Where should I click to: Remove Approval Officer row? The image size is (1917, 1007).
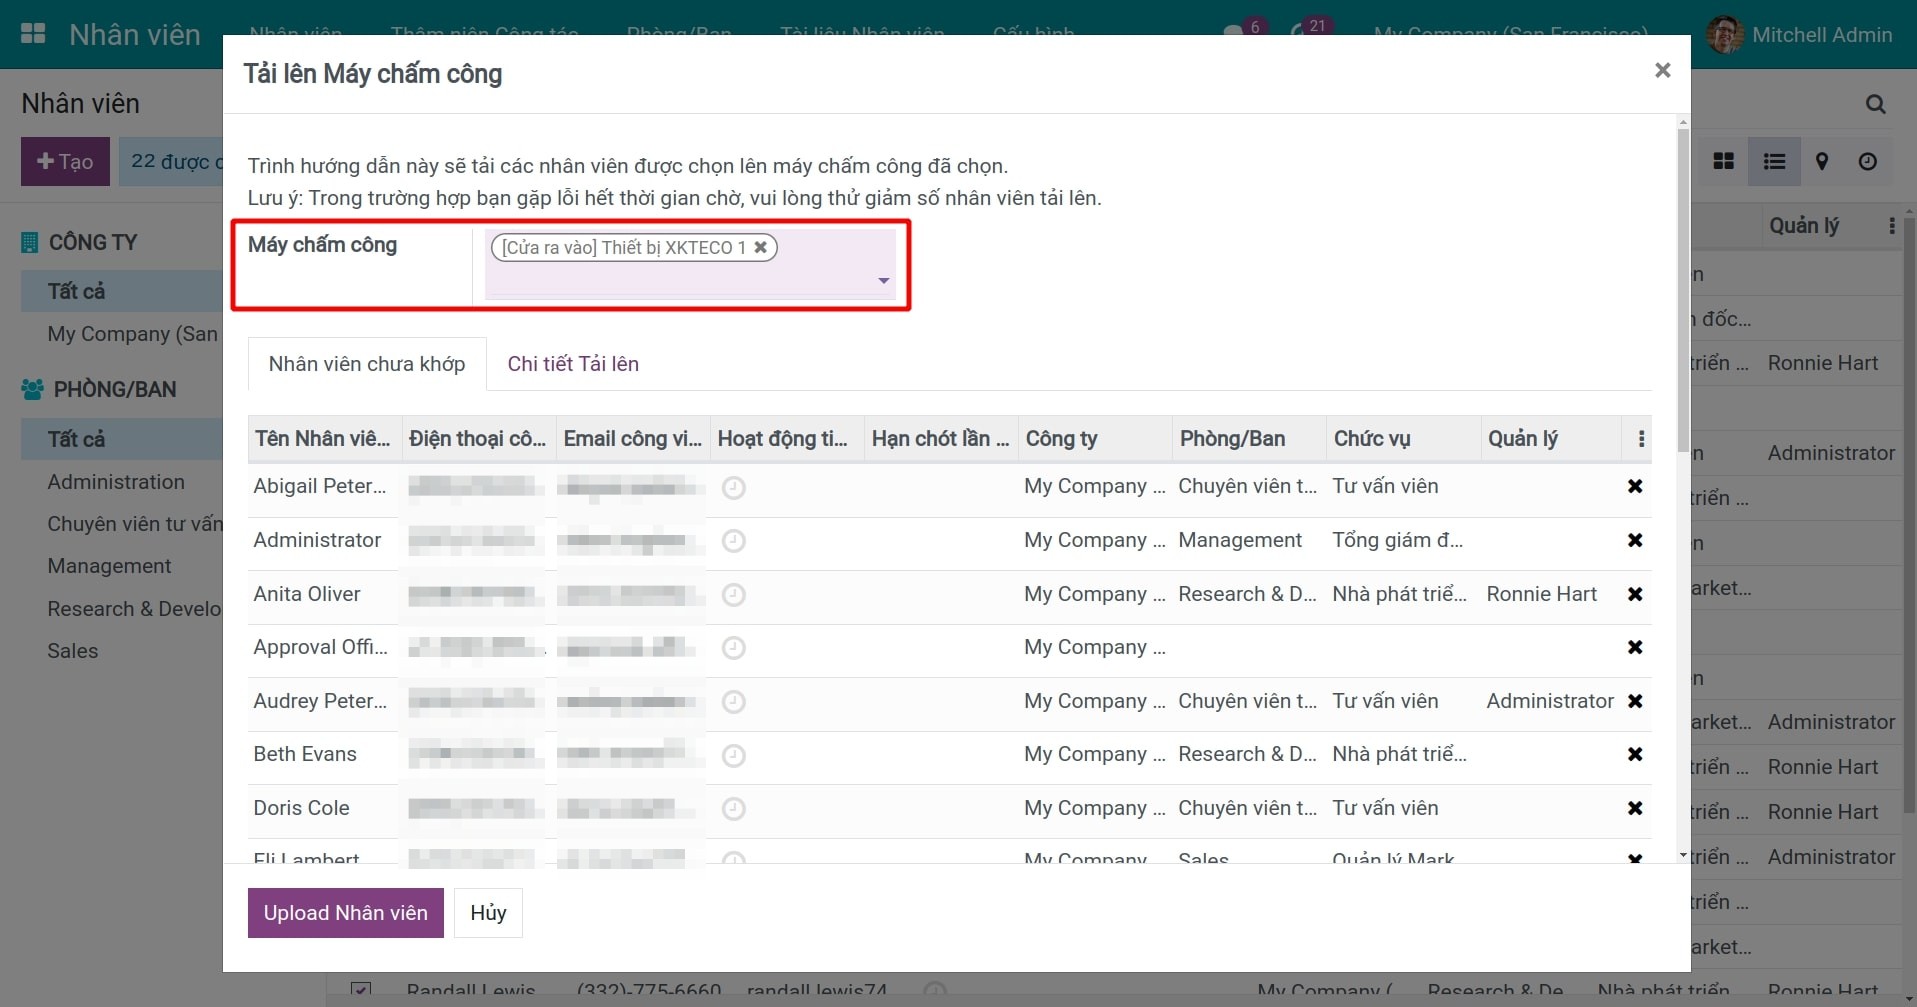pyautogui.click(x=1635, y=647)
